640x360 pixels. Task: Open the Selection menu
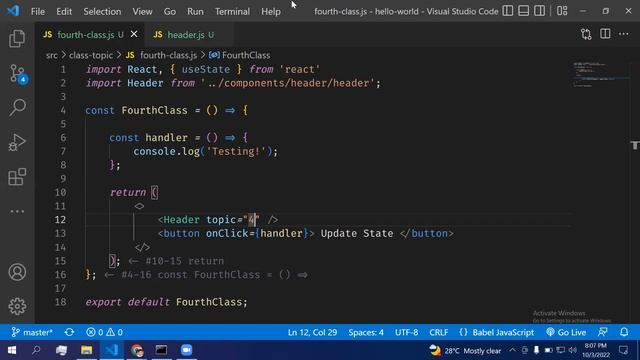[102, 11]
